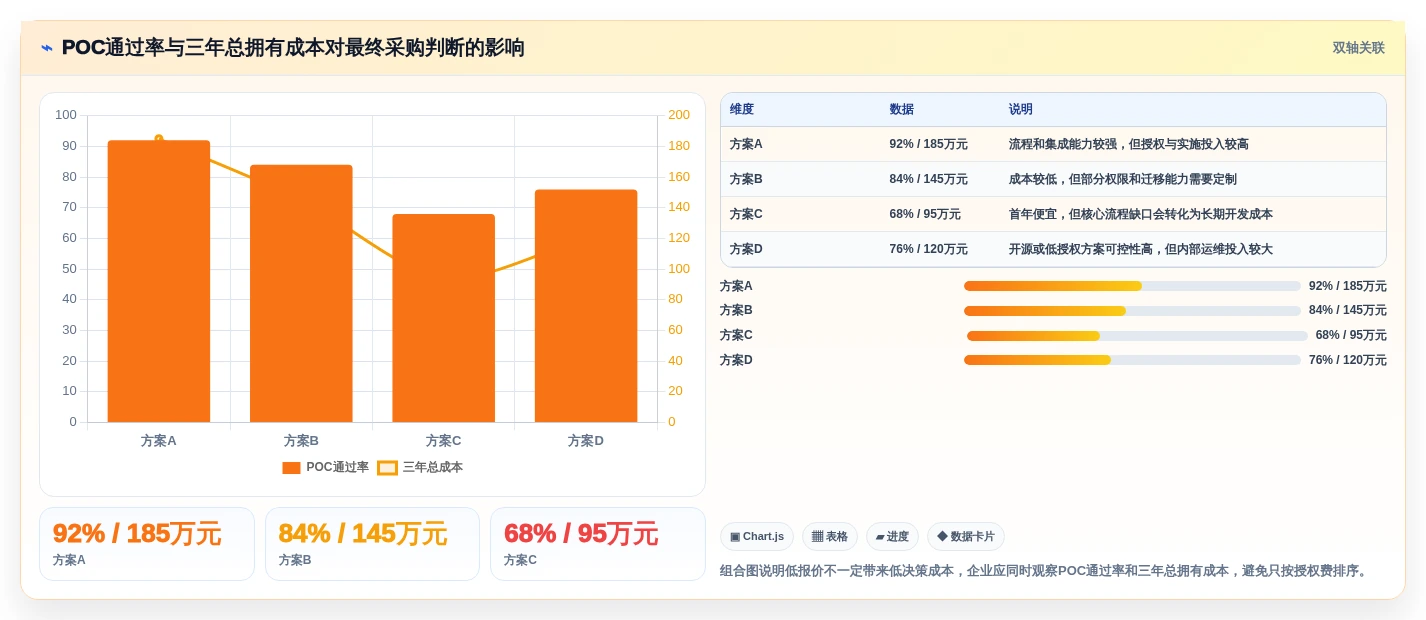This screenshot has width=1426, height=620.
Task: Click the 方案A table row label
Action: click(x=746, y=144)
